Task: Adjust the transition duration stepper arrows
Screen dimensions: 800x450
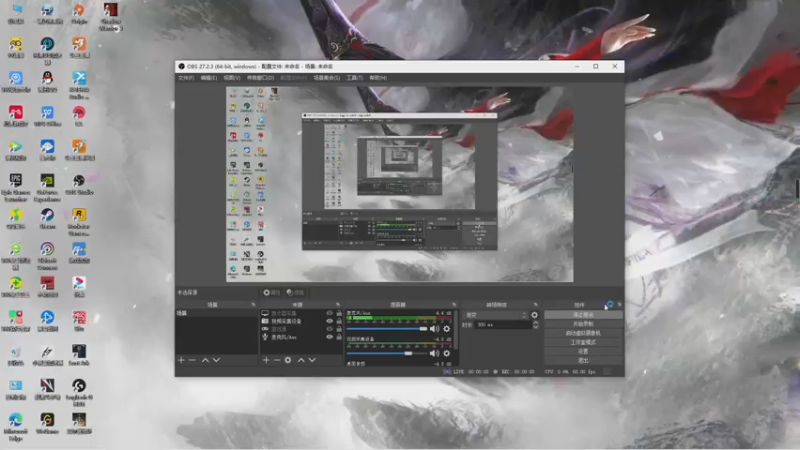Action: (x=535, y=325)
